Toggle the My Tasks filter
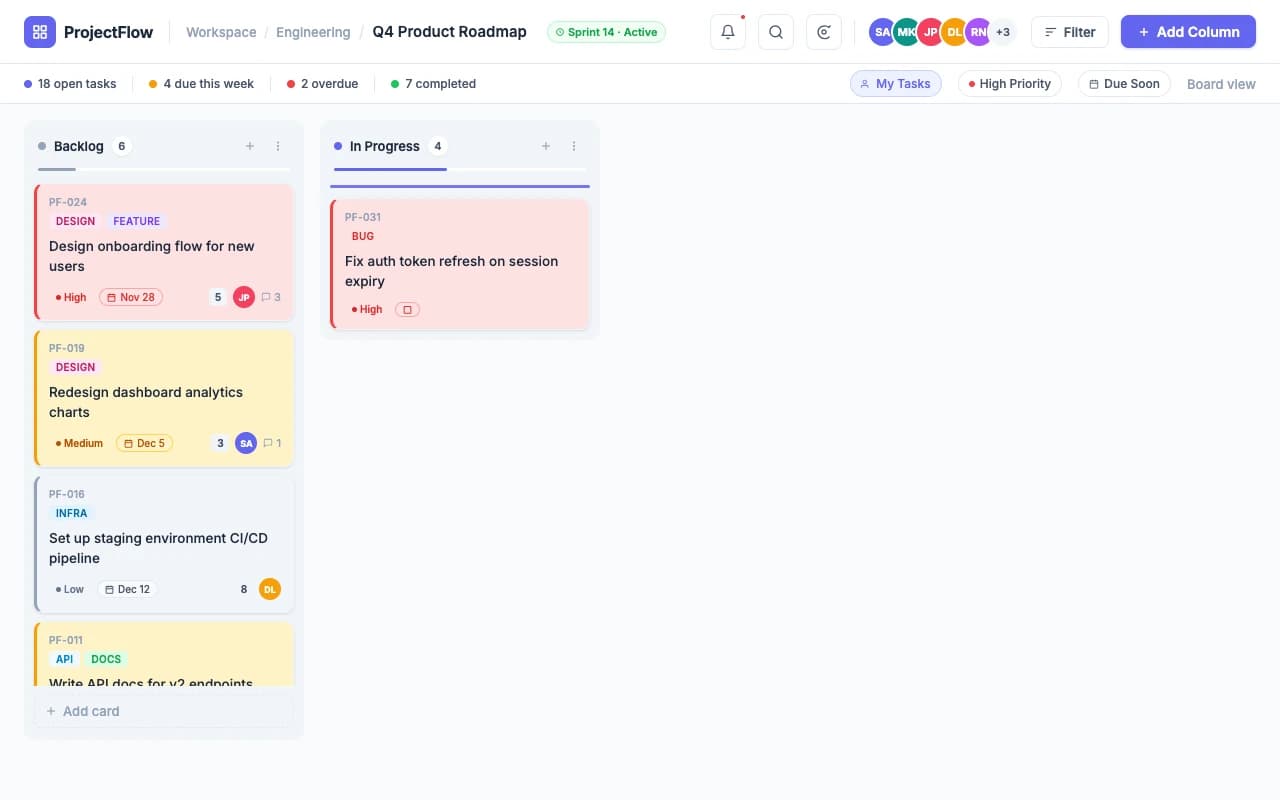Viewport: 1280px width, 800px height. point(895,83)
